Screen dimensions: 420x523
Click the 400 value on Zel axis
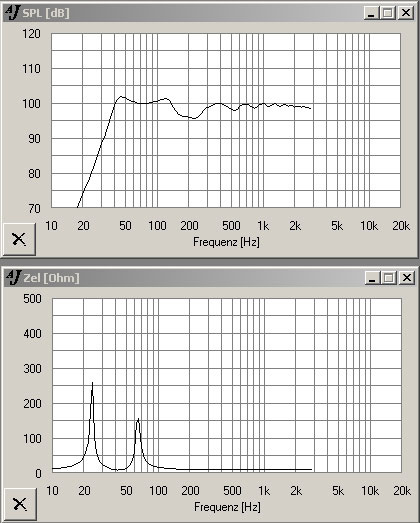(x=32, y=334)
